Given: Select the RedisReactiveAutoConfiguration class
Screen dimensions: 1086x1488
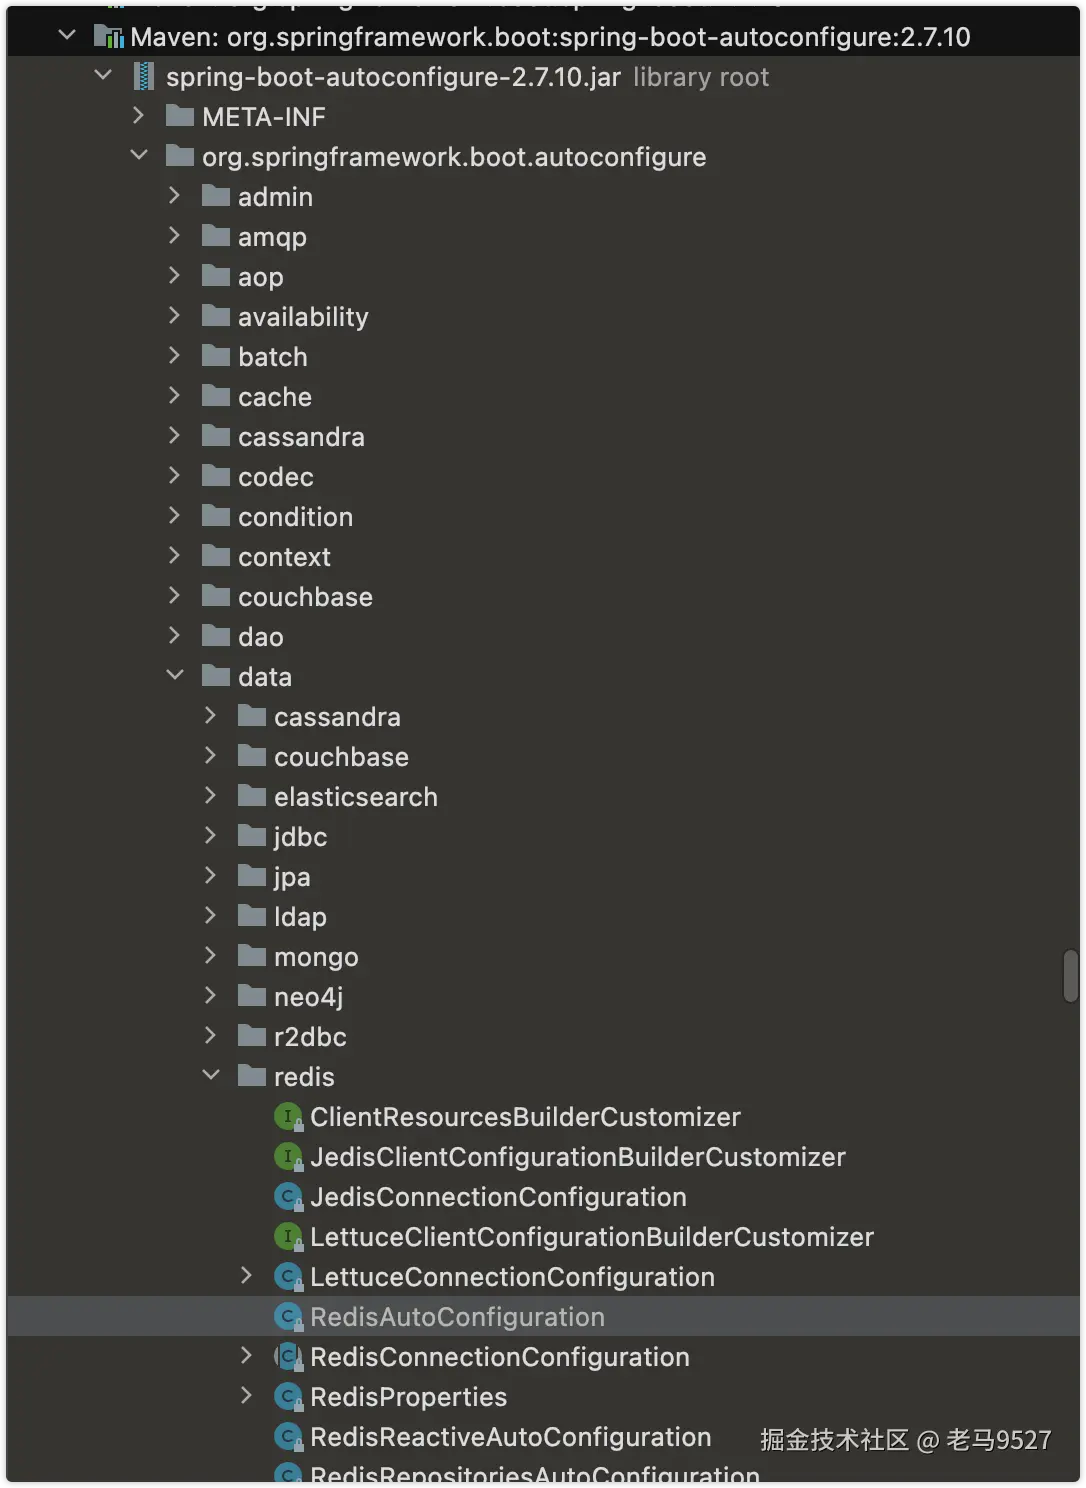Looking at the screenshot, I should click(510, 1437).
